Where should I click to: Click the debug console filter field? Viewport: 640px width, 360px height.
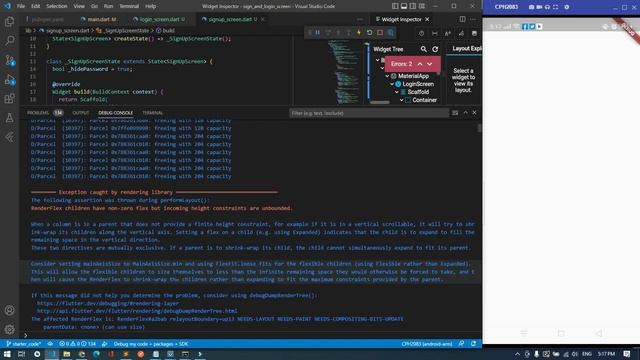tap(369, 113)
